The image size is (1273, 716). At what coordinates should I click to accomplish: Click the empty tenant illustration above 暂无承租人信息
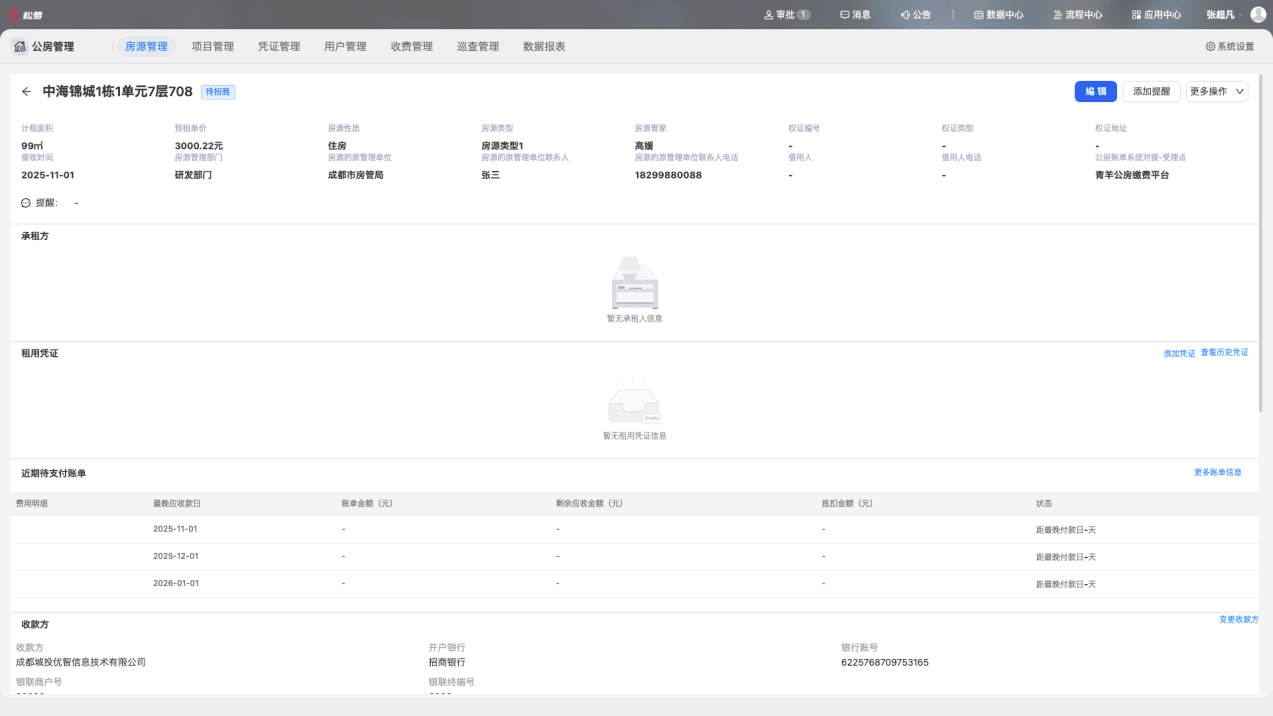point(634,283)
